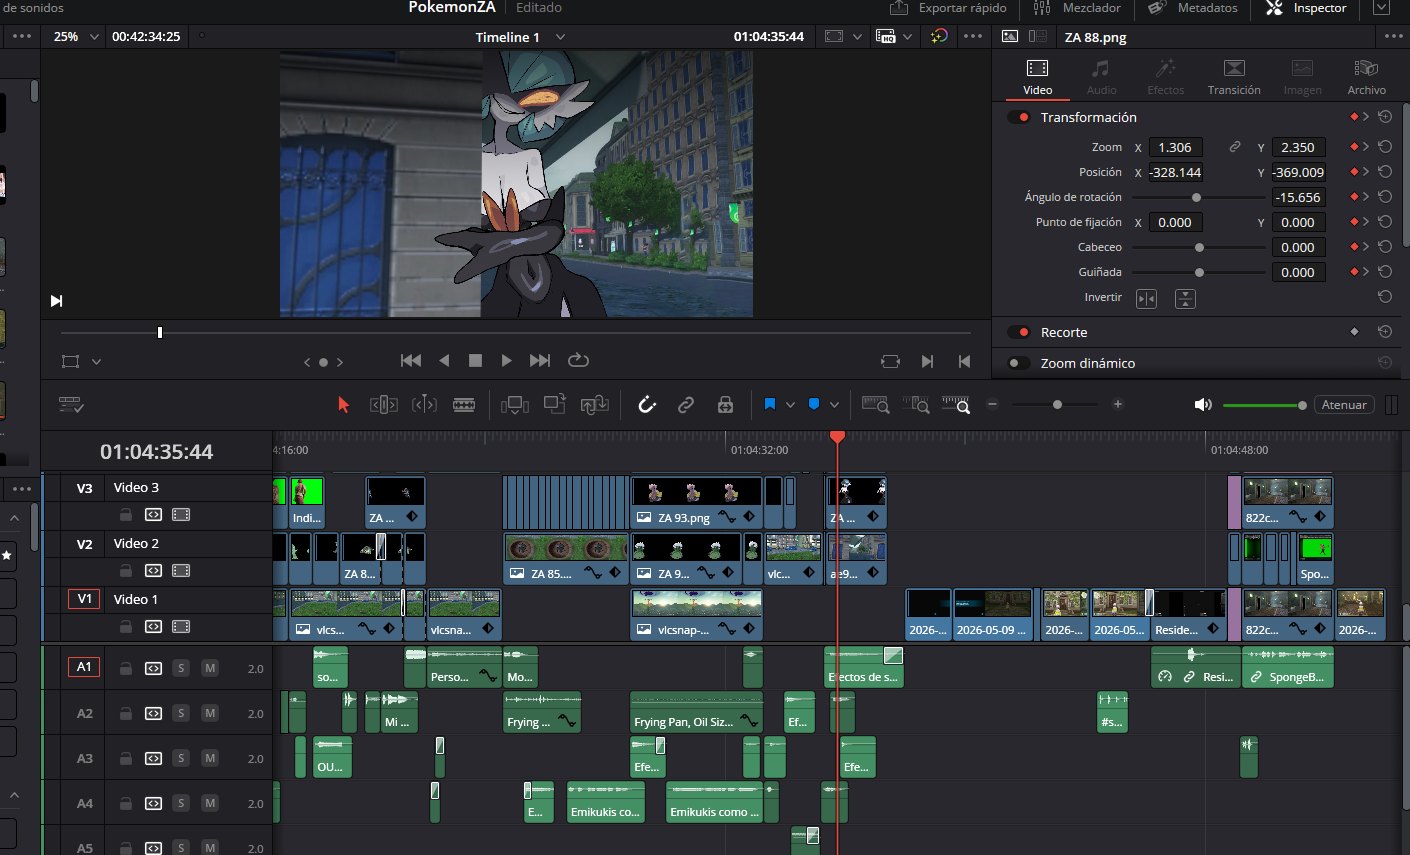
Task: Select the Blade Edit tool
Action: click(464, 404)
